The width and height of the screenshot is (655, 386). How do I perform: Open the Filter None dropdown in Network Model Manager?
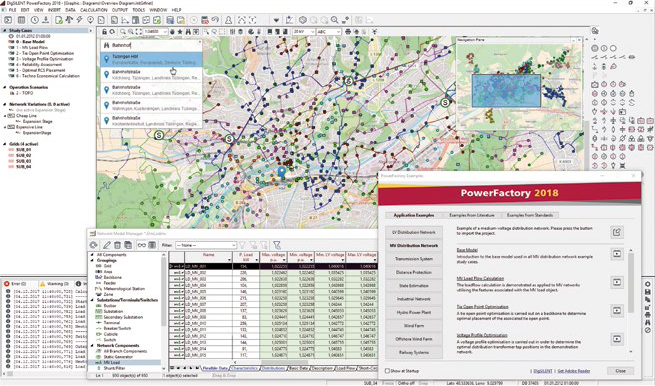(x=234, y=245)
